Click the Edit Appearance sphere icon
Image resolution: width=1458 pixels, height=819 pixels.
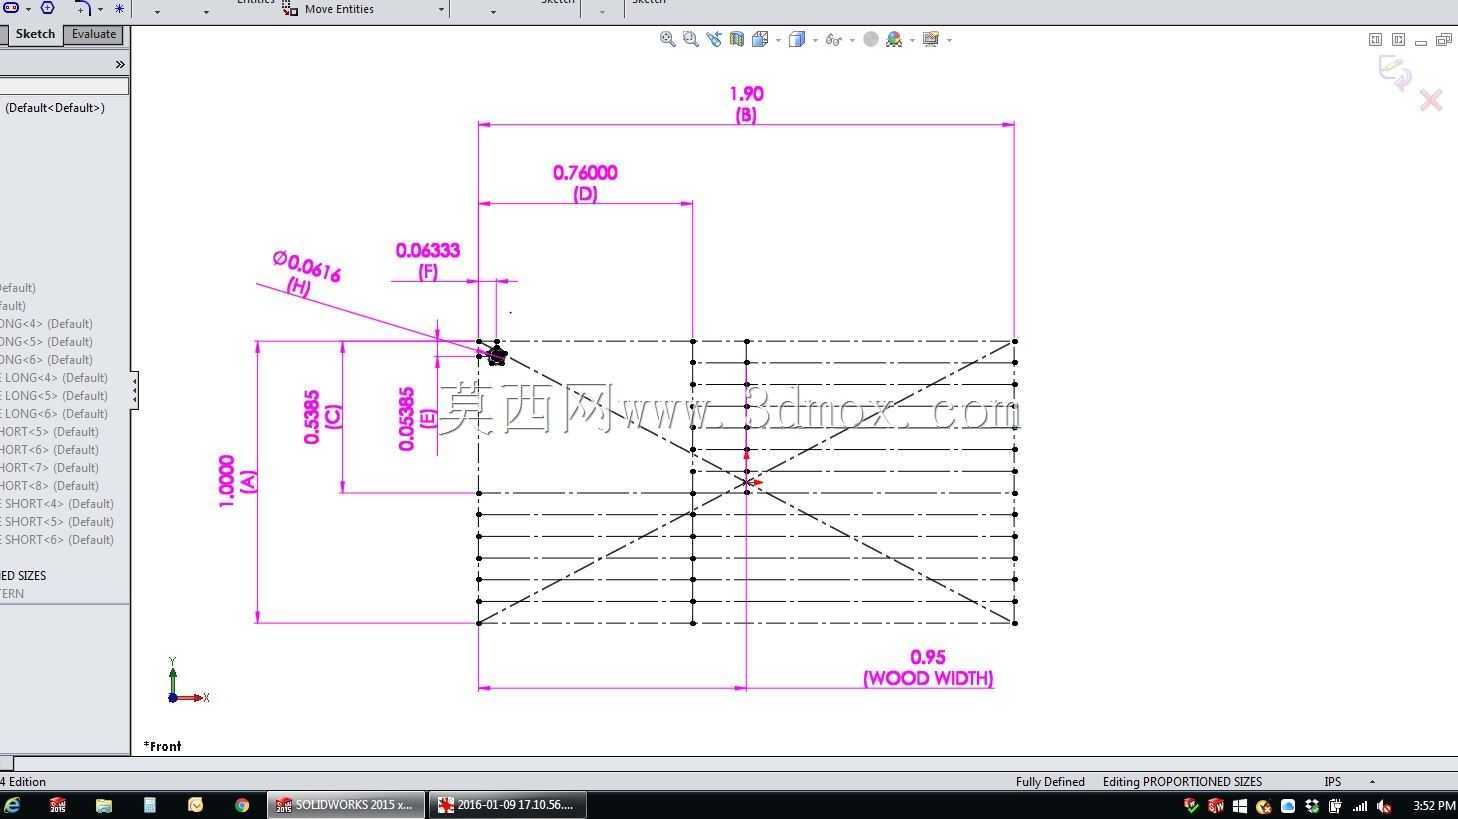871,39
